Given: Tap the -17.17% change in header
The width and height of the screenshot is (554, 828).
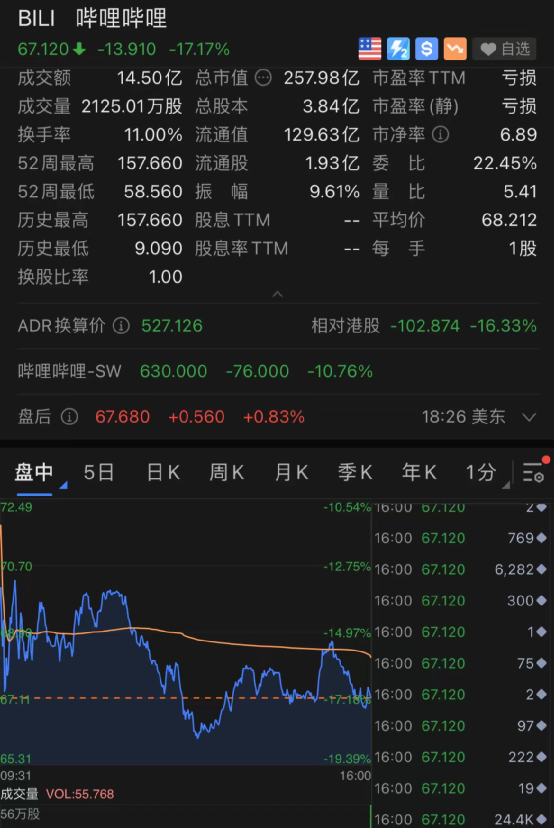Looking at the screenshot, I should point(199,49).
